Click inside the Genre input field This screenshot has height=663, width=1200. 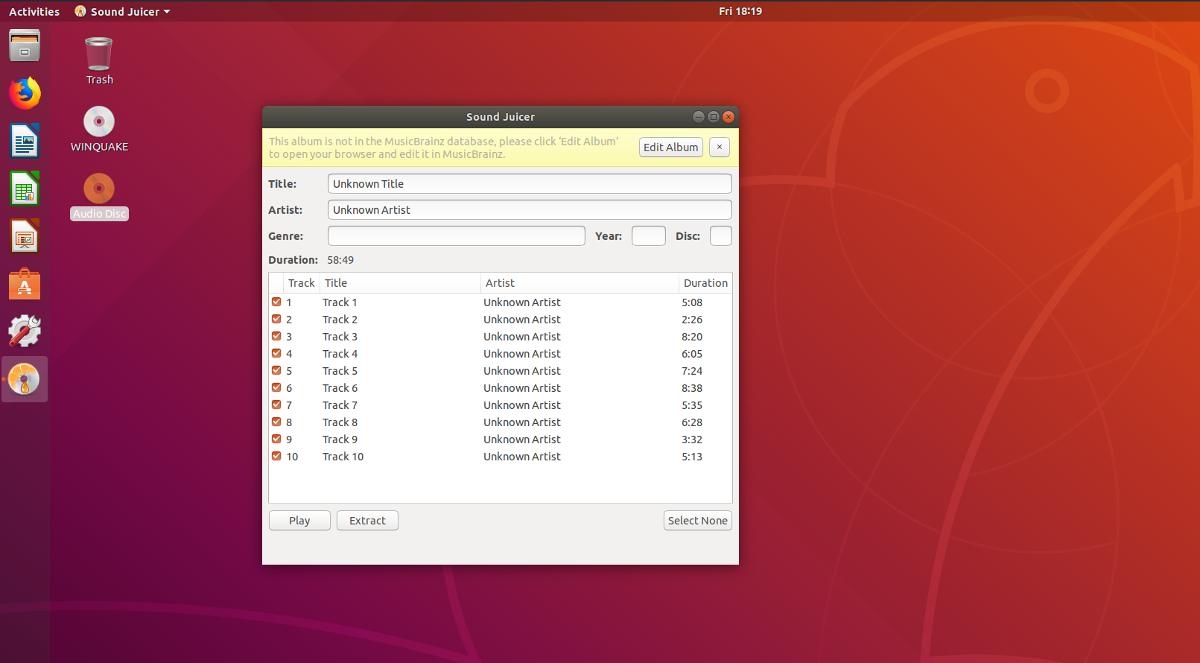coord(456,235)
